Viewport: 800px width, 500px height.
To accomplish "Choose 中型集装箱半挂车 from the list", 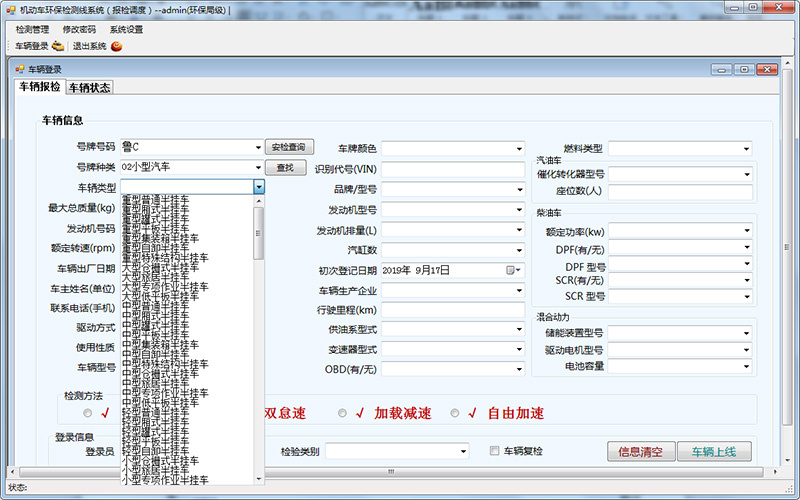I will [x=160, y=345].
